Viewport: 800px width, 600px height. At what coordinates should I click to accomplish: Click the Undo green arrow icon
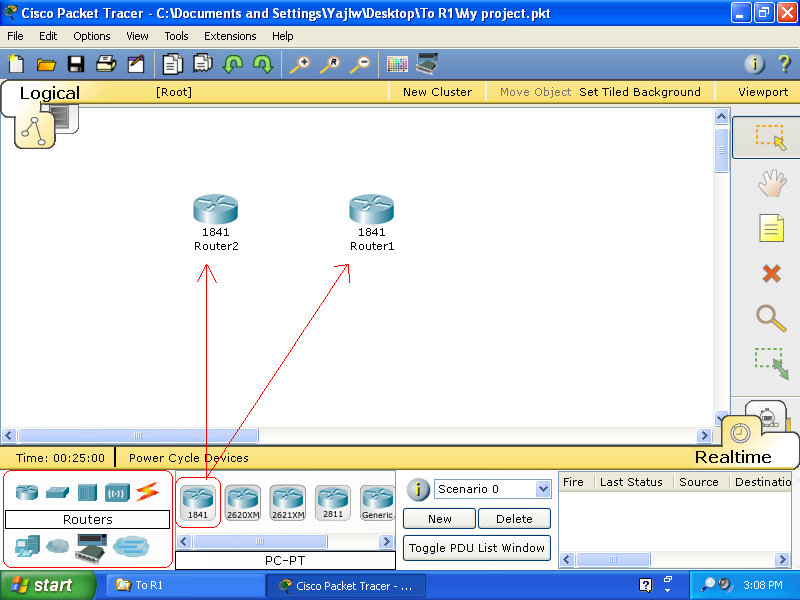coord(233,64)
